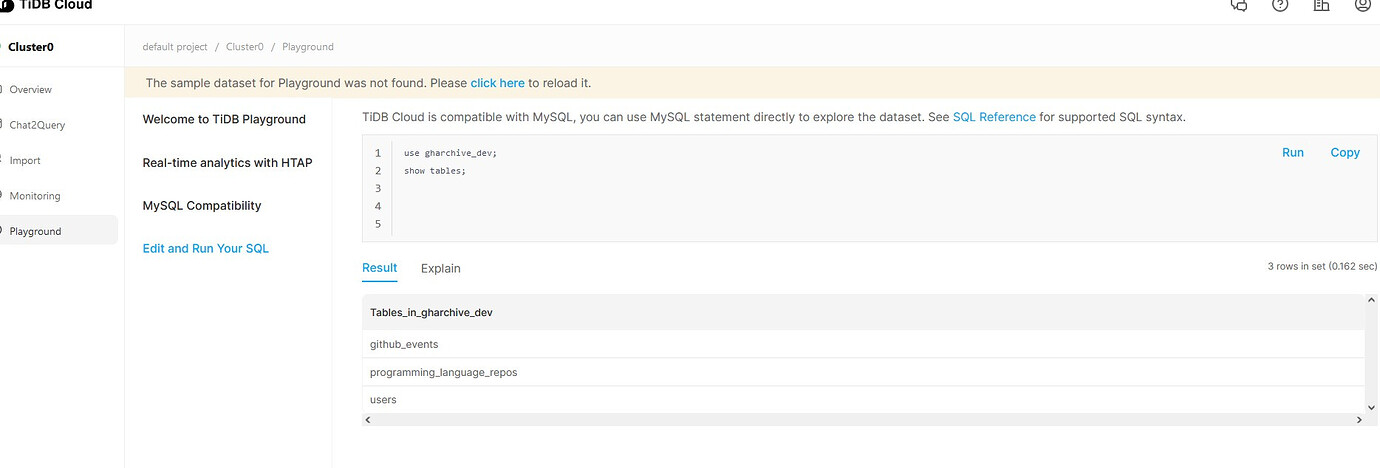Viewport: 1380px width, 468px height.
Task: Click the results scrollbar down arrow
Action: point(1371,406)
